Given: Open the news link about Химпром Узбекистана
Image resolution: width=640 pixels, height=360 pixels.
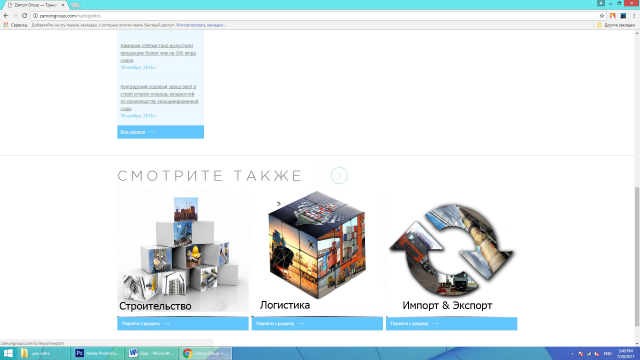Looking at the screenshot, I should [x=158, y=53].
